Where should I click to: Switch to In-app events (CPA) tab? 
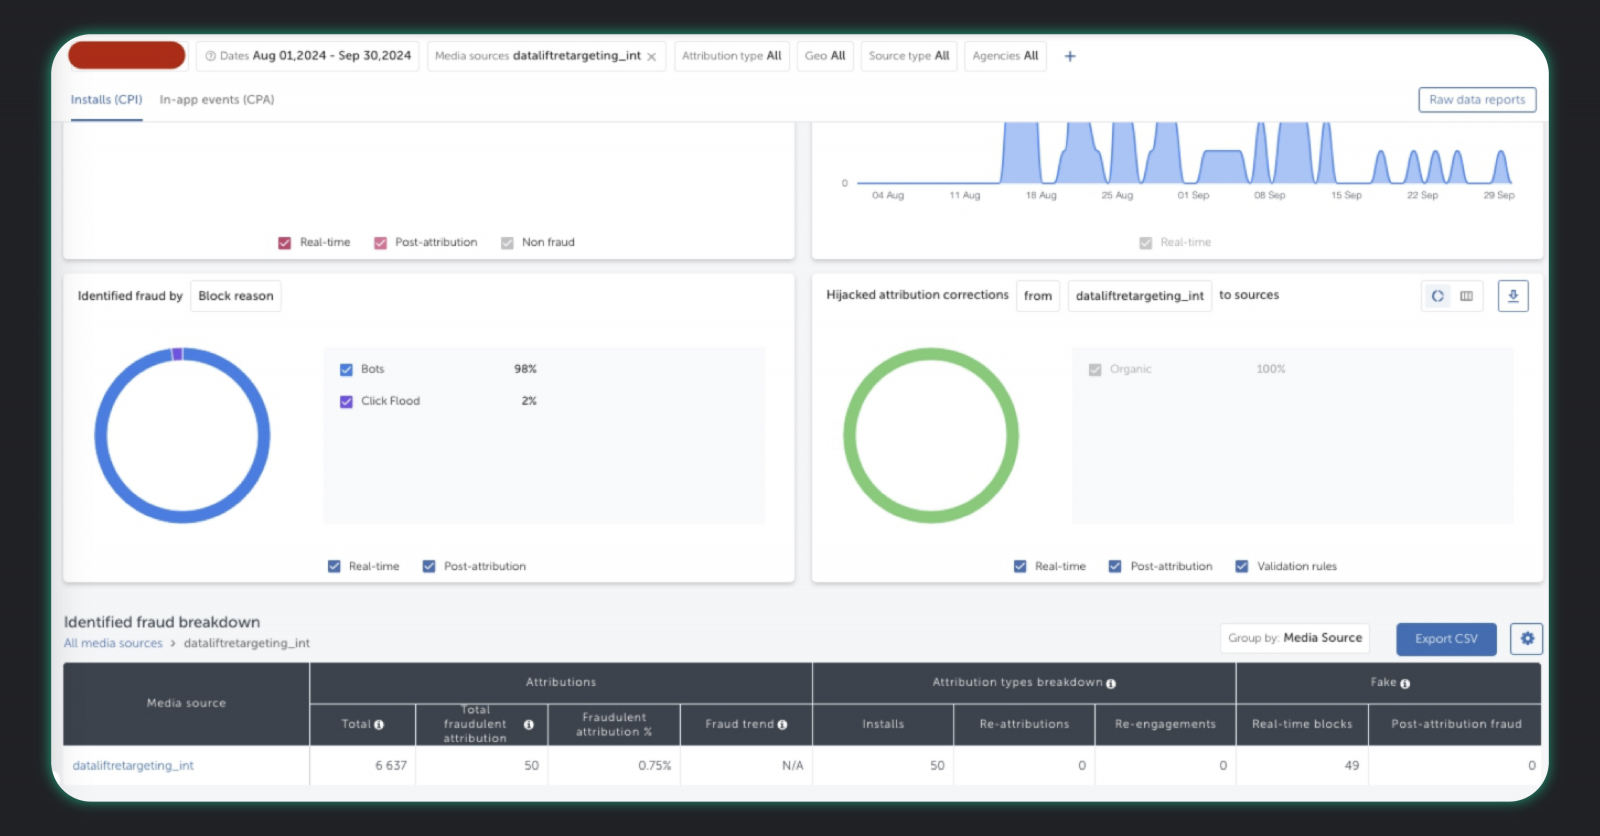[x=217, y=100]
